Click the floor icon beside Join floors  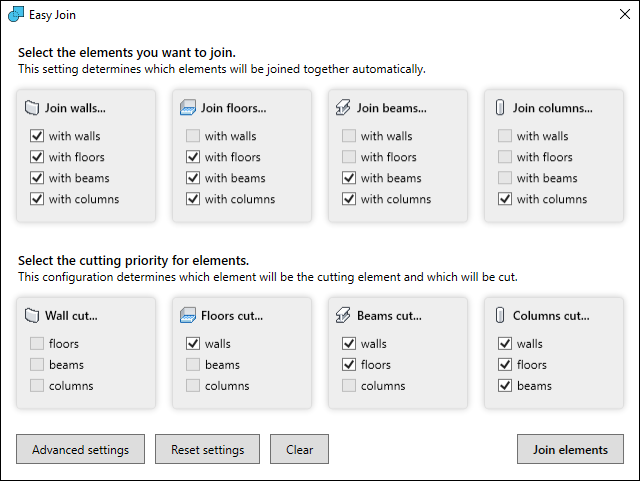(187, 108)
